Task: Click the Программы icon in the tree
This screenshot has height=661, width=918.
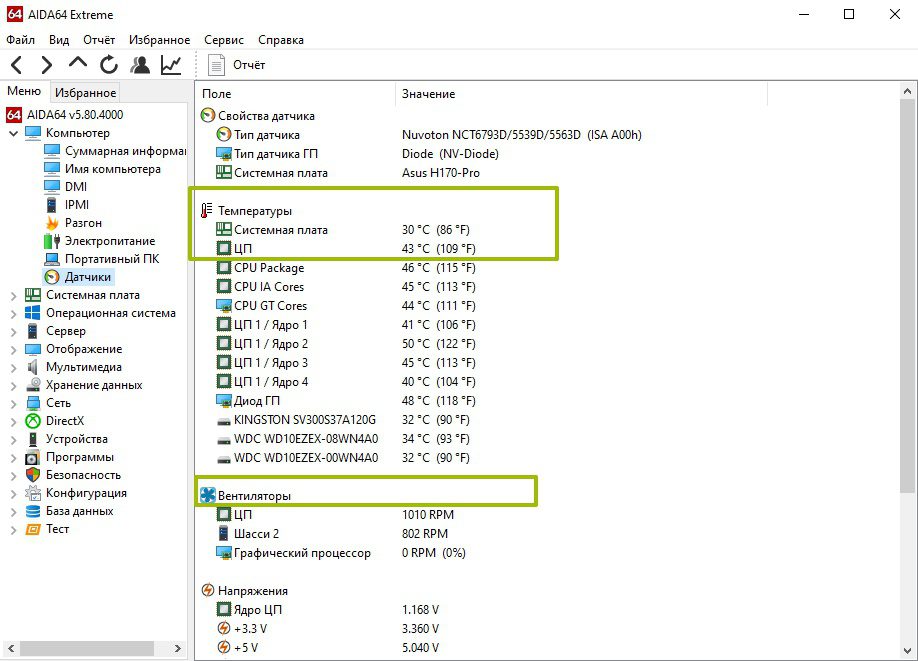Action: click(x=33, y=457)
